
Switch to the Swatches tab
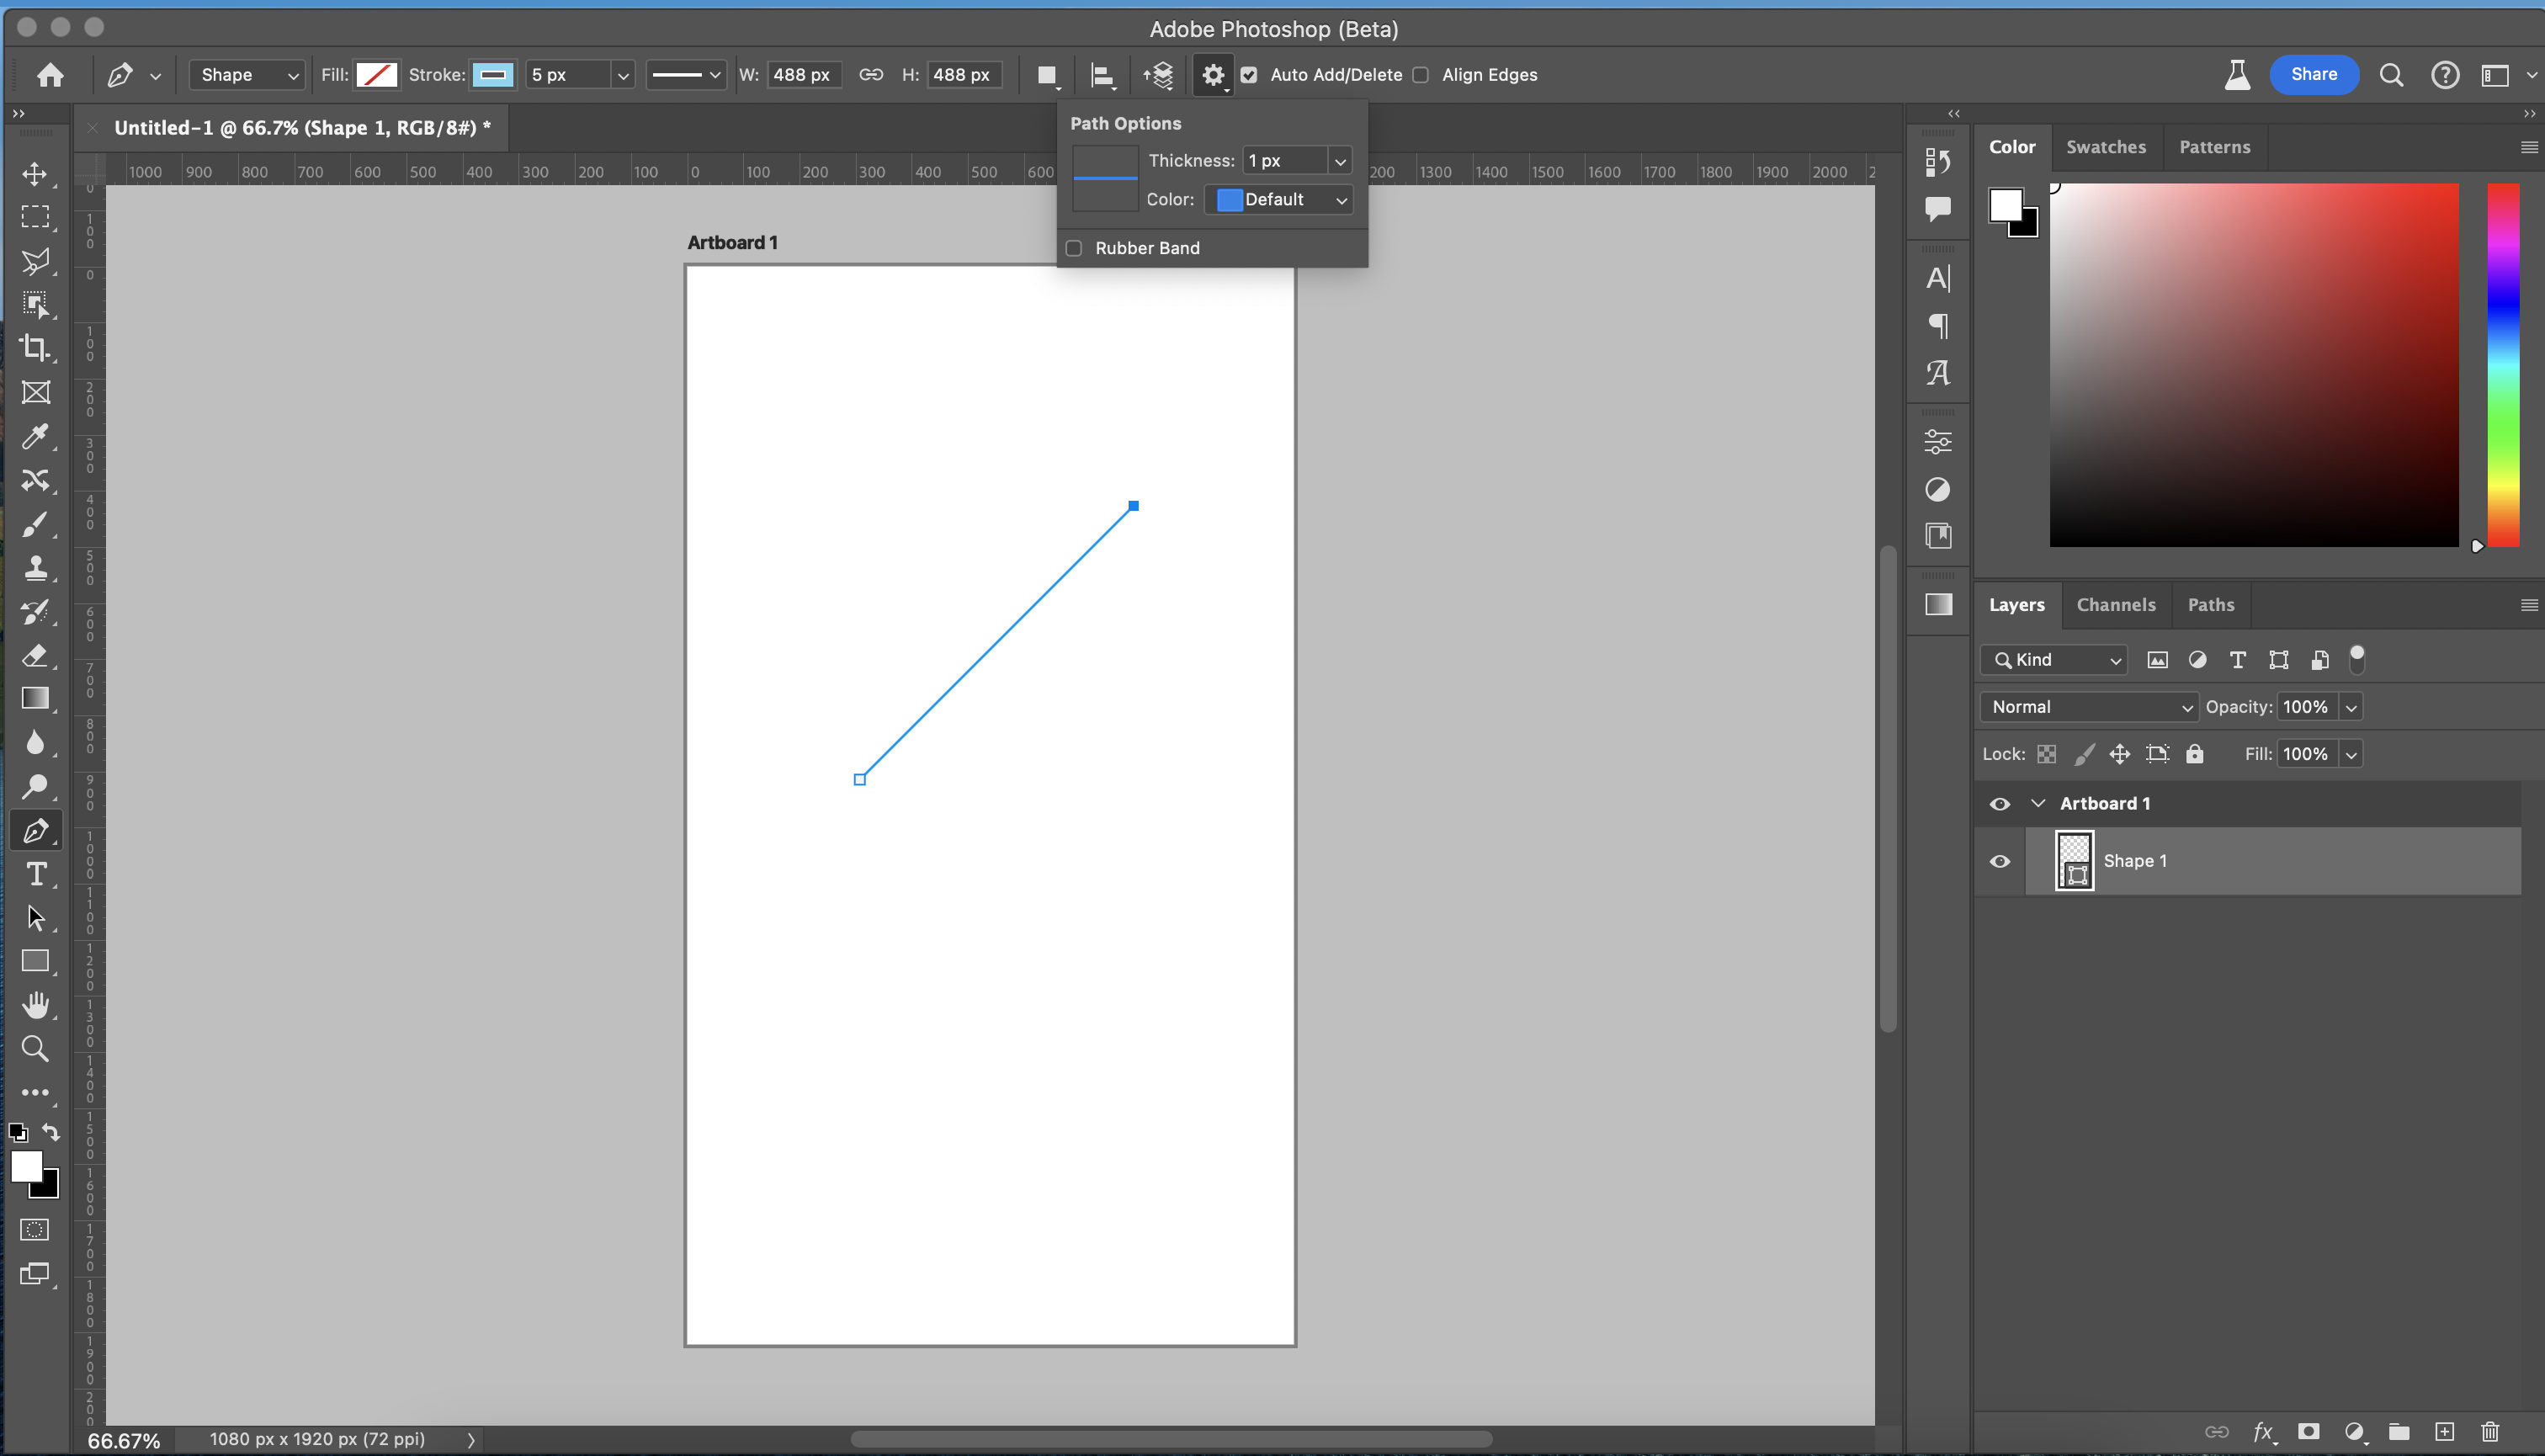point(2105,147)
